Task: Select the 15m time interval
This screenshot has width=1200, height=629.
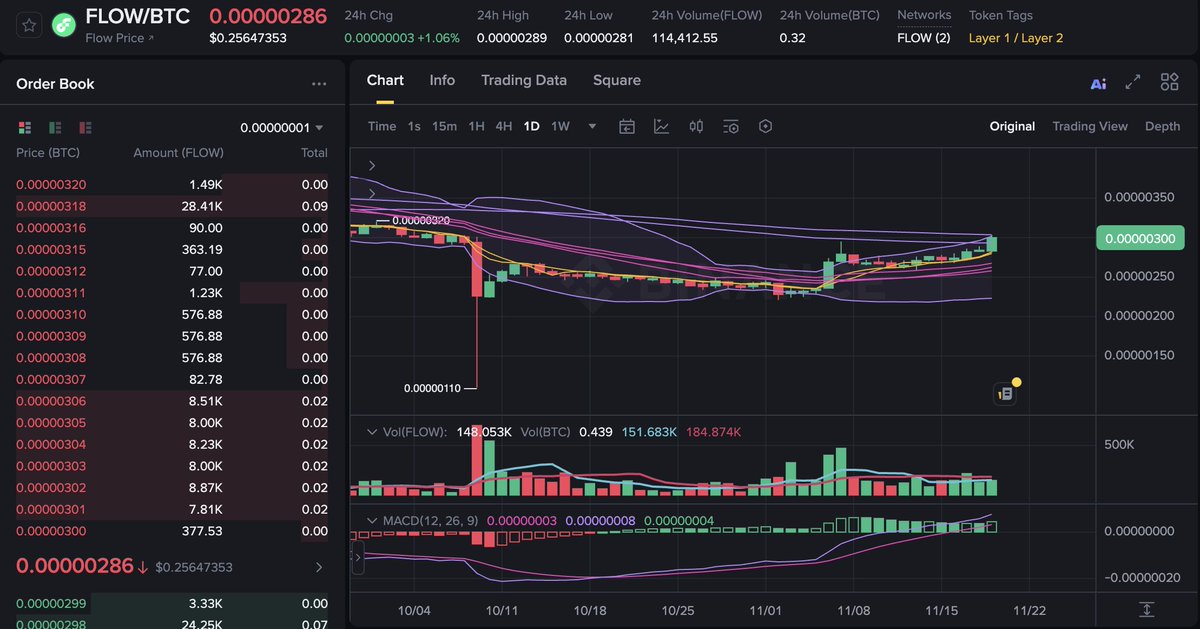Action: coord(444,126)
